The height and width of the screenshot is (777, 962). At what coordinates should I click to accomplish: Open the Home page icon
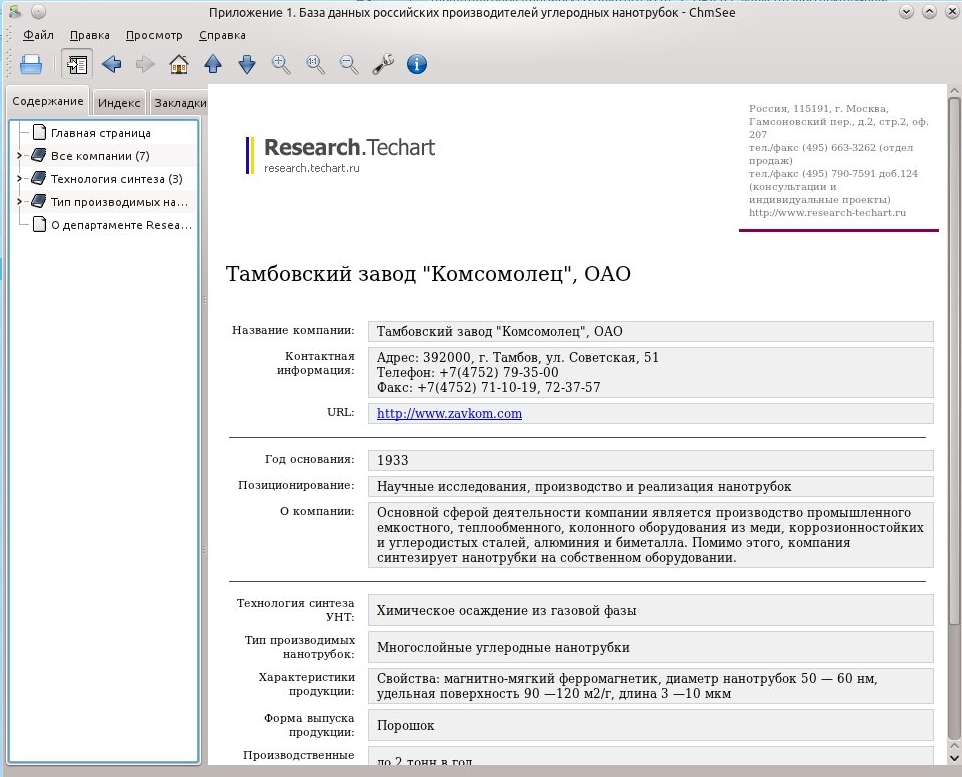pos(179,64)
